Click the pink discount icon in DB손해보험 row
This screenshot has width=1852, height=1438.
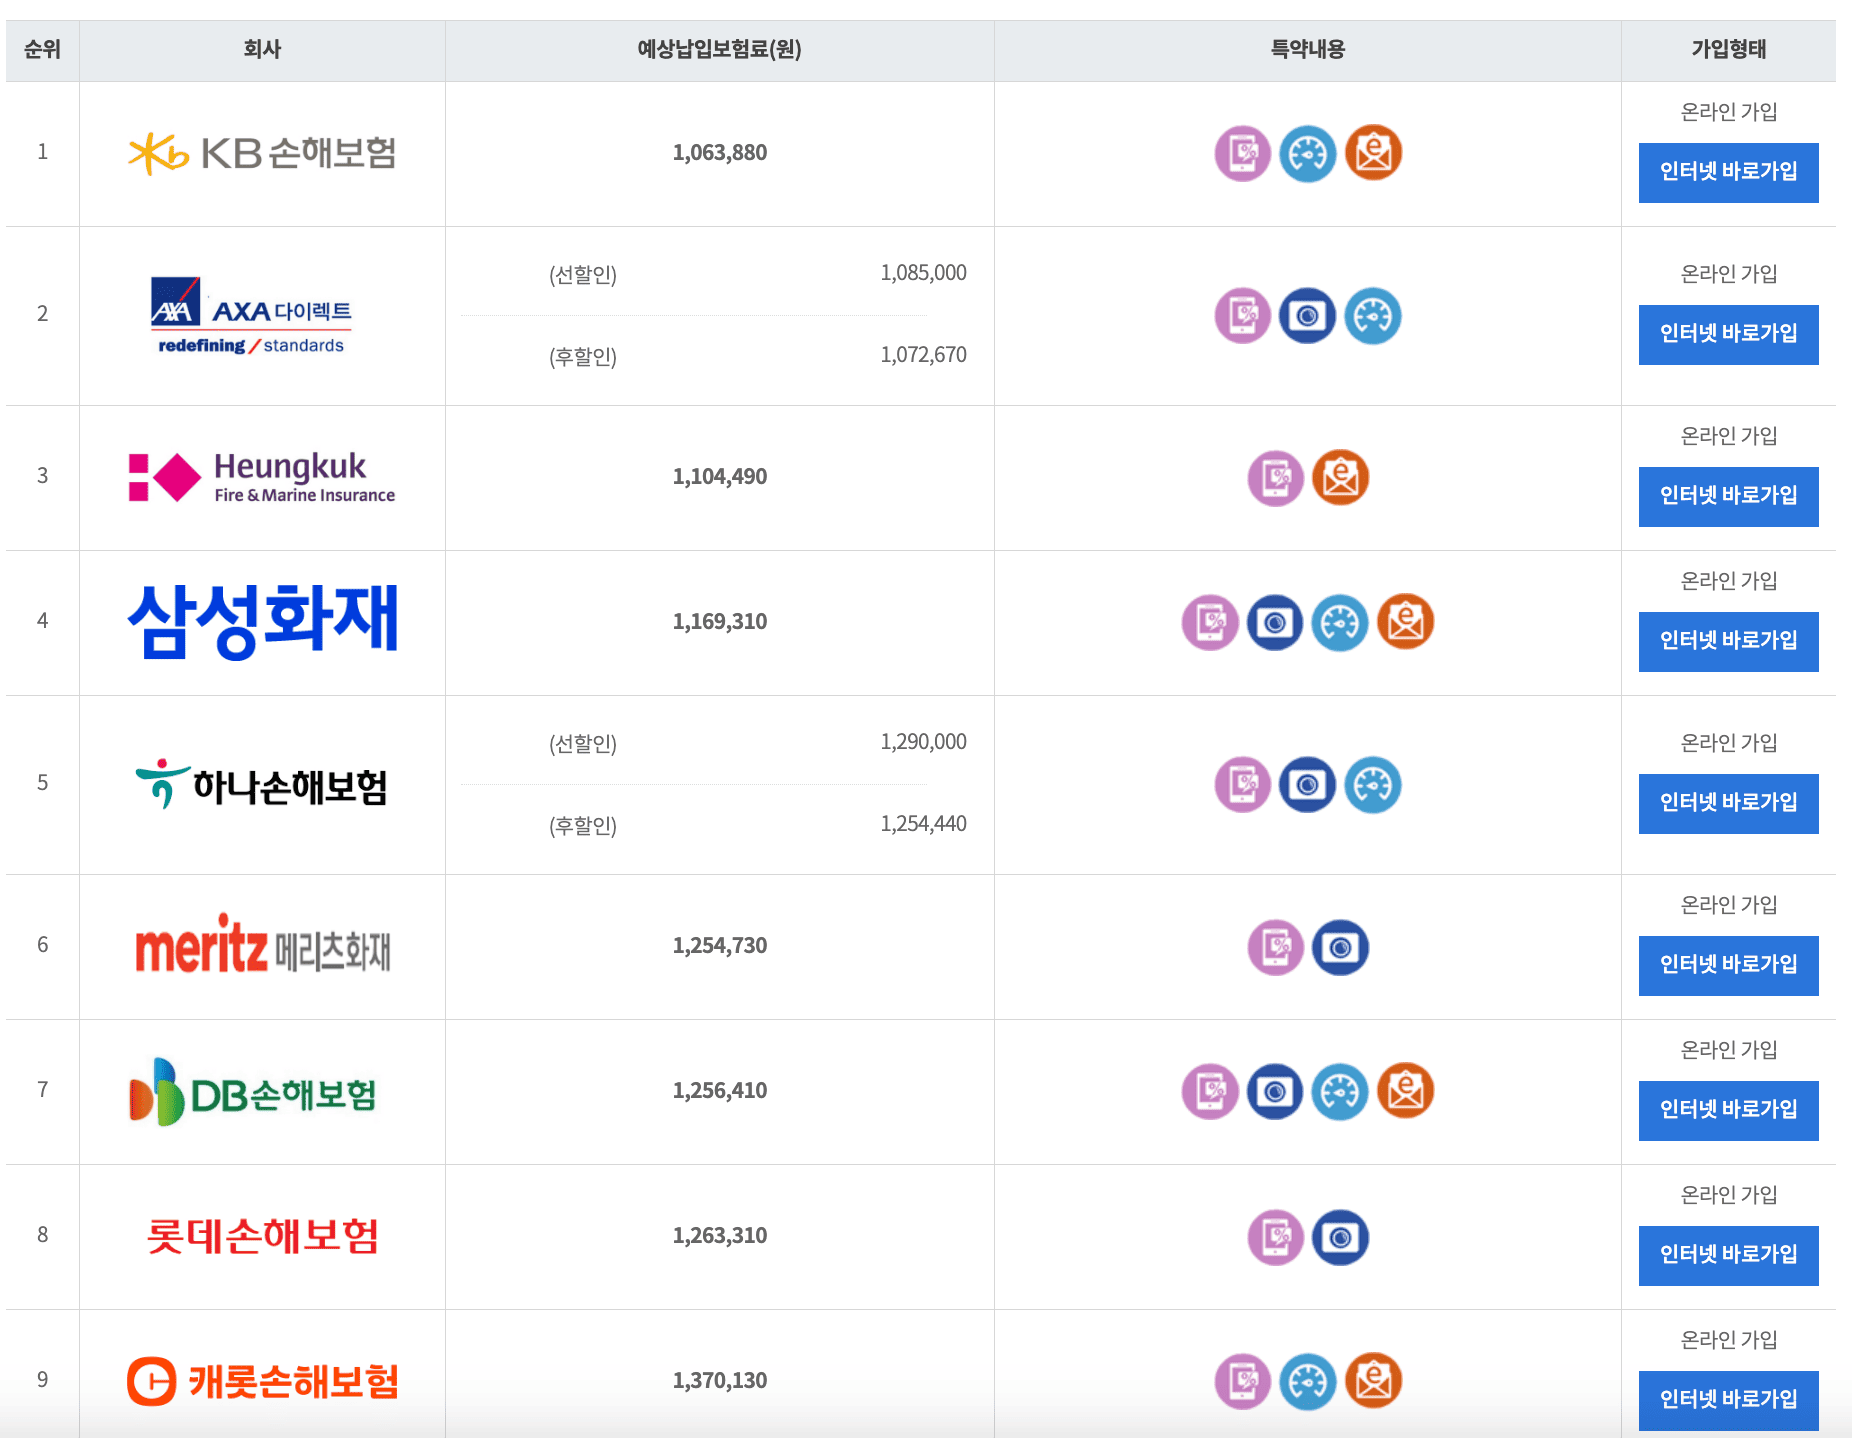(x=1210, y=1092)
